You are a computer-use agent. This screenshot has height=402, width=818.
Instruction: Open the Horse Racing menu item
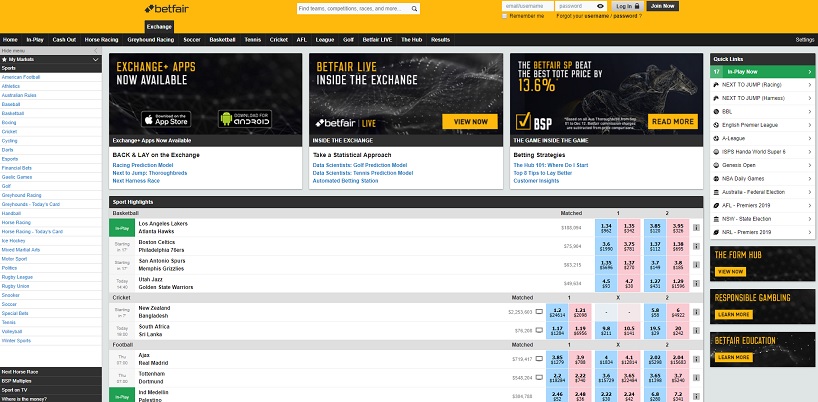coord(102,40)
